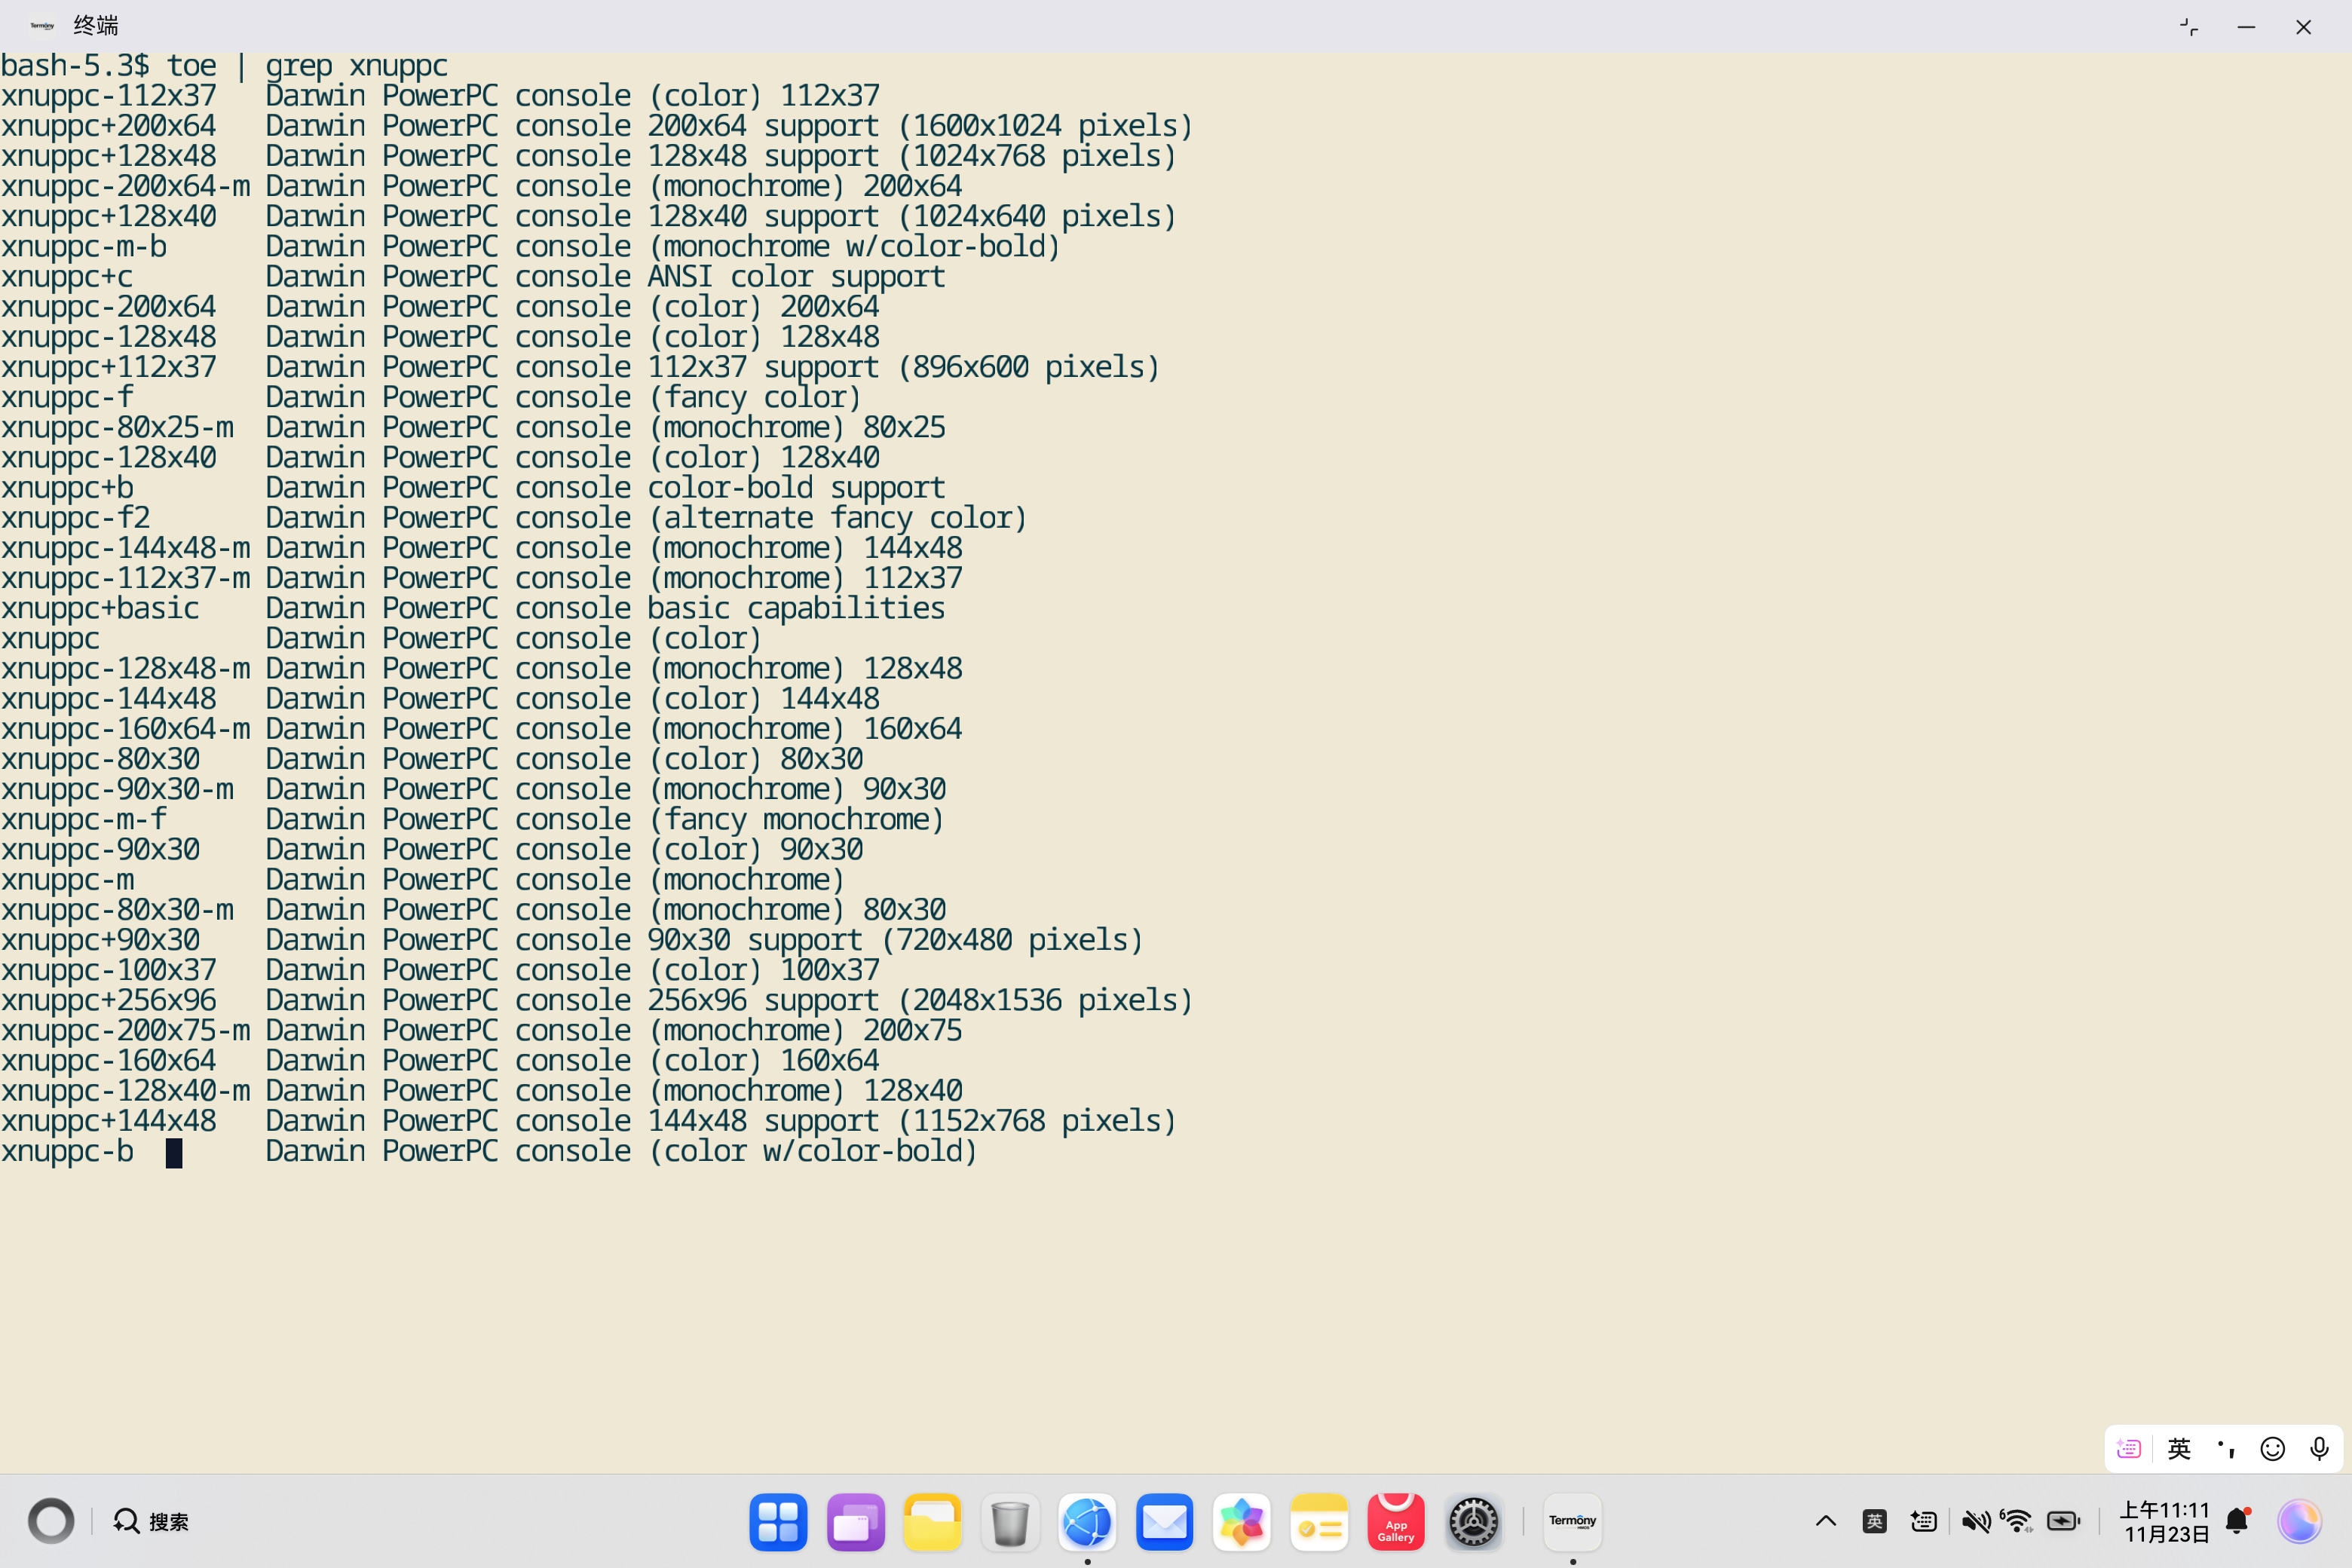Screen dimensions: 2352x1568
Task: Open the date and time panel
Action: coord(2165,1521)
